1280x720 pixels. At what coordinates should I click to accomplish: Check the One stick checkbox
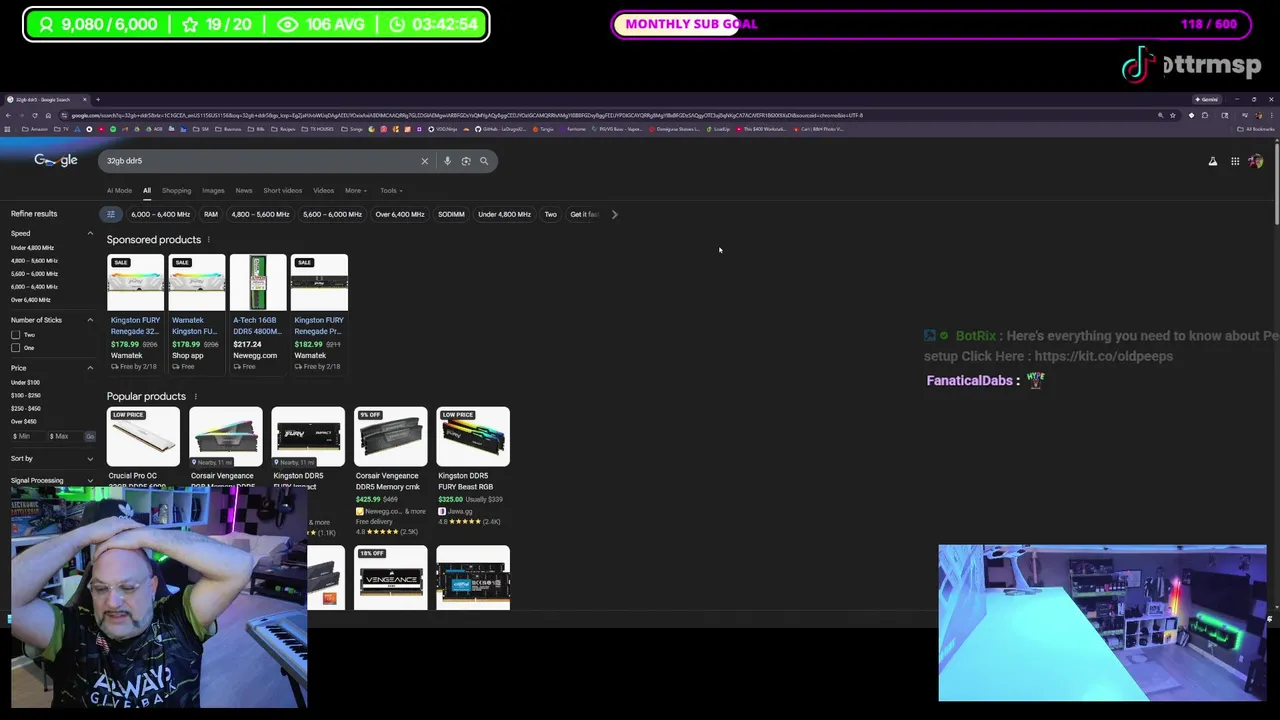(x=15, y=348)
